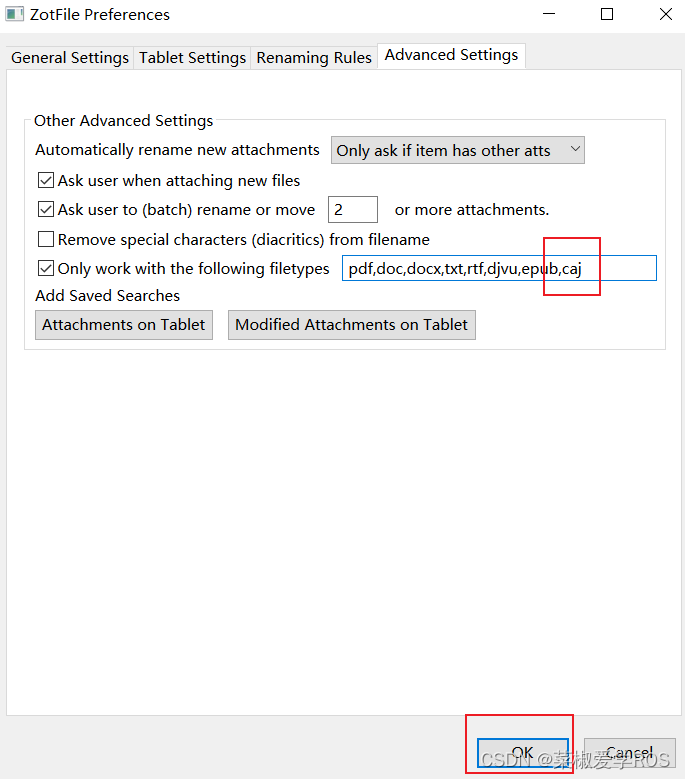Close the ZotFile Preferences window

coord(666,14)
